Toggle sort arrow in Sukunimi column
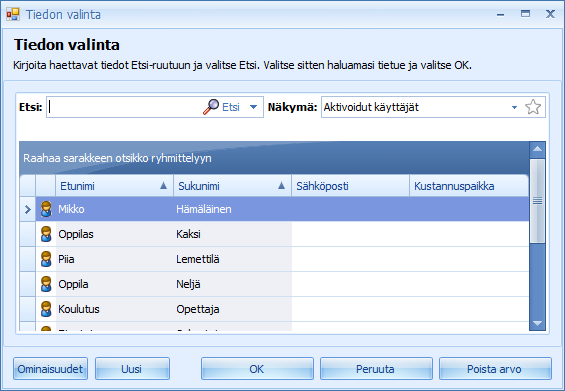565x391 pixels. (281, 186)
